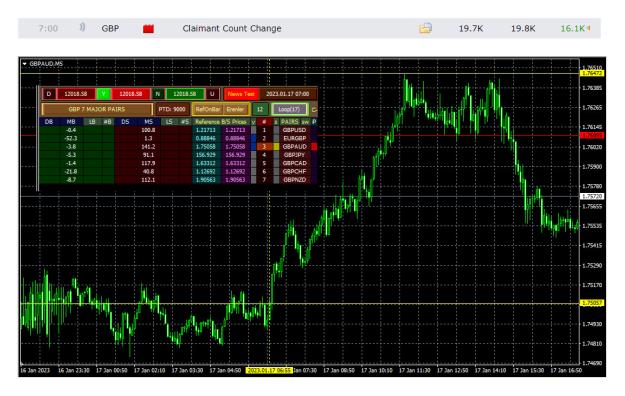Image resolution: width=625 pixels, height=396 pixels.
Task: Click the U button in the panel
Action: pos(212,94)
